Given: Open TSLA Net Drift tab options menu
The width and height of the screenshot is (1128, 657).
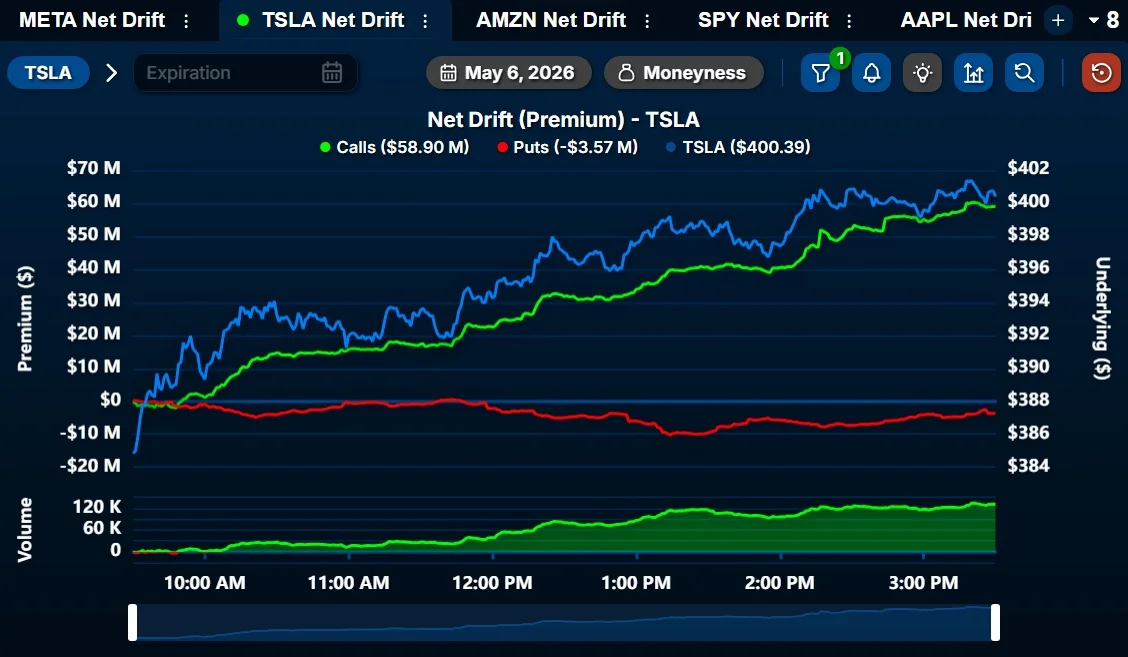Looking at the screenshot, I should click(x=425, y=21).
